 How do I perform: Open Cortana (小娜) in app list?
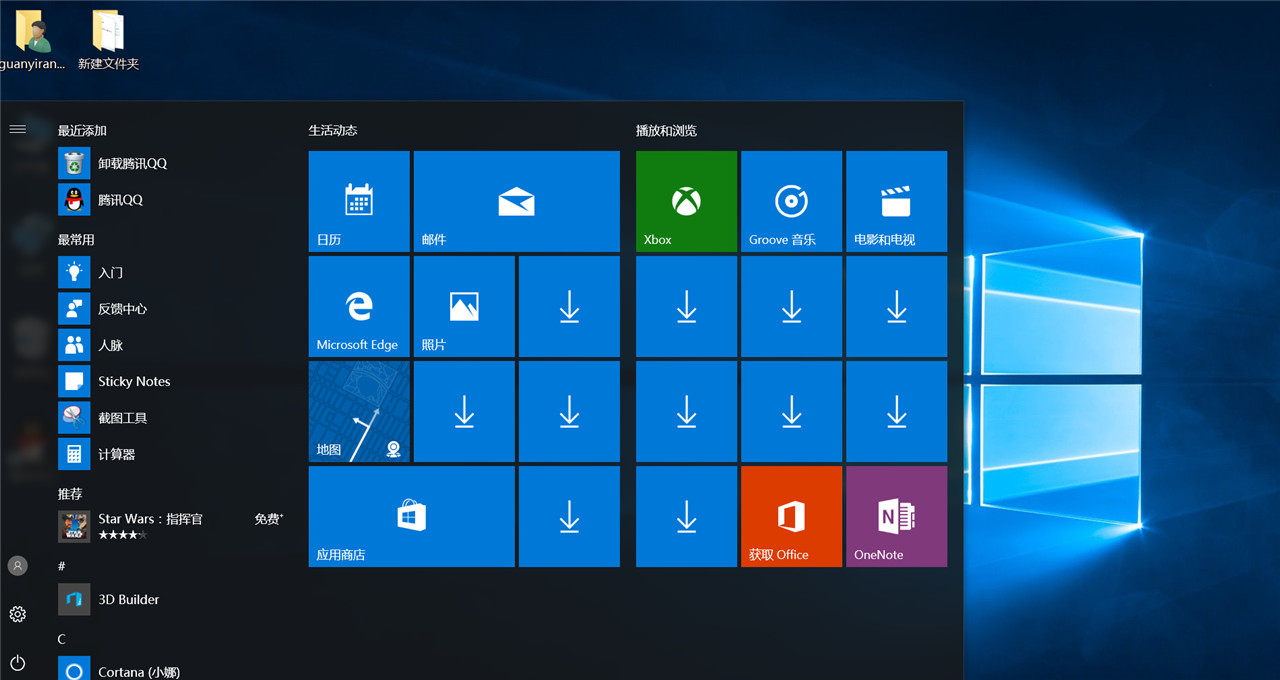(x=172, y=671)
